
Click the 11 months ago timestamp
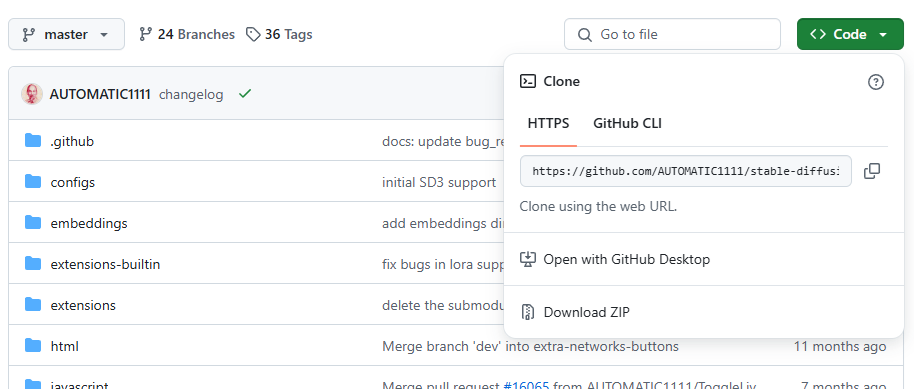tap(840, 346)
